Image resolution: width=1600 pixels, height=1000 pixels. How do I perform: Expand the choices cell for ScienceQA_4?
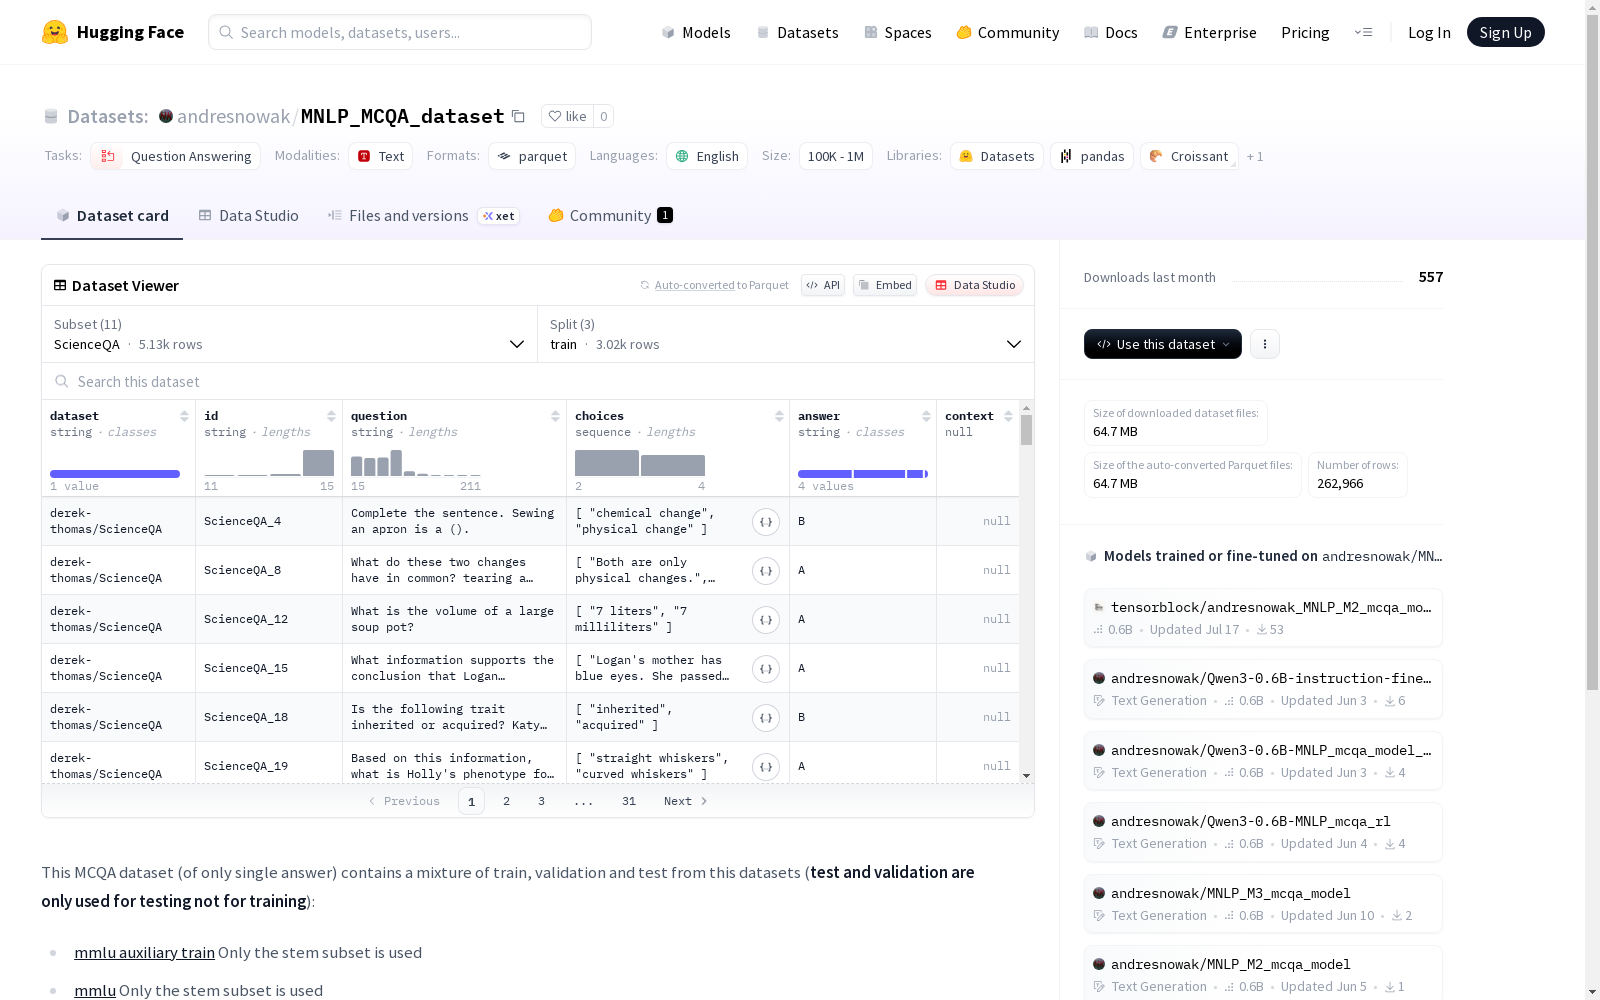[766, 521]
